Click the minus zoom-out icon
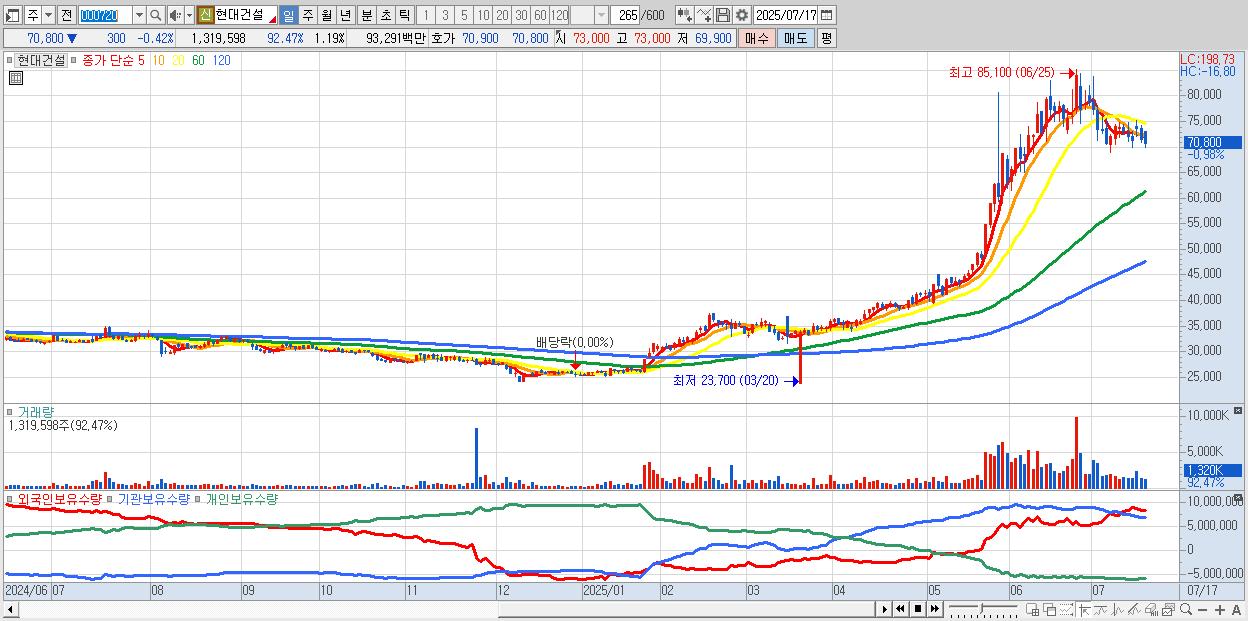Viewport: 1248px width, 621px height. coord(1202,609)
